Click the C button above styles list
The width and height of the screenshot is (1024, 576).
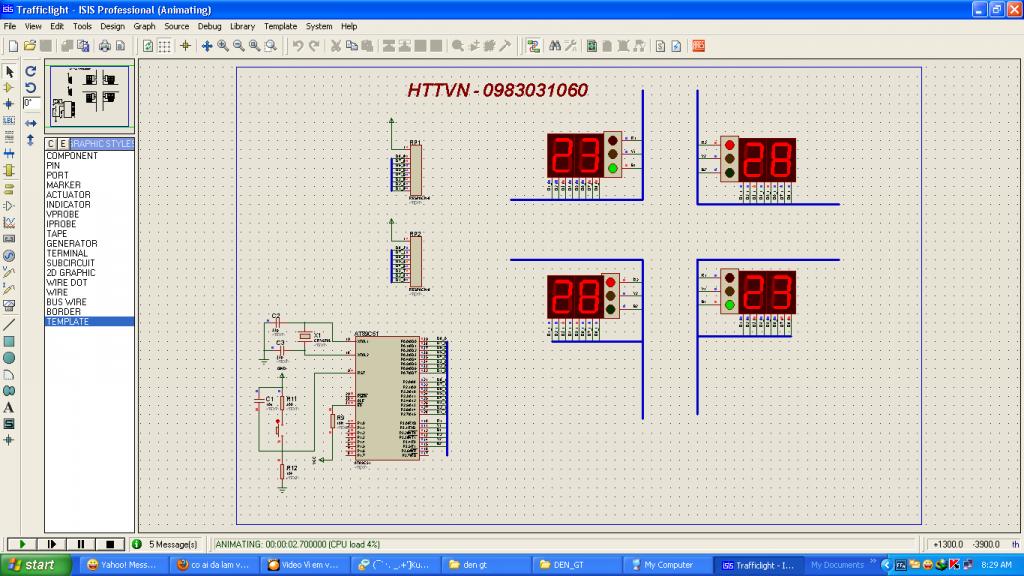[x=51, y=144]
